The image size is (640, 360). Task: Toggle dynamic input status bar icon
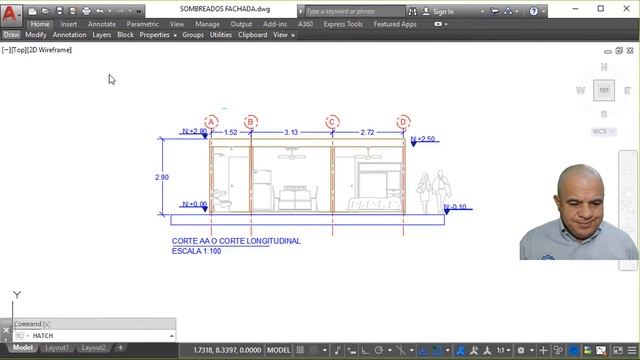click(351, 350)
